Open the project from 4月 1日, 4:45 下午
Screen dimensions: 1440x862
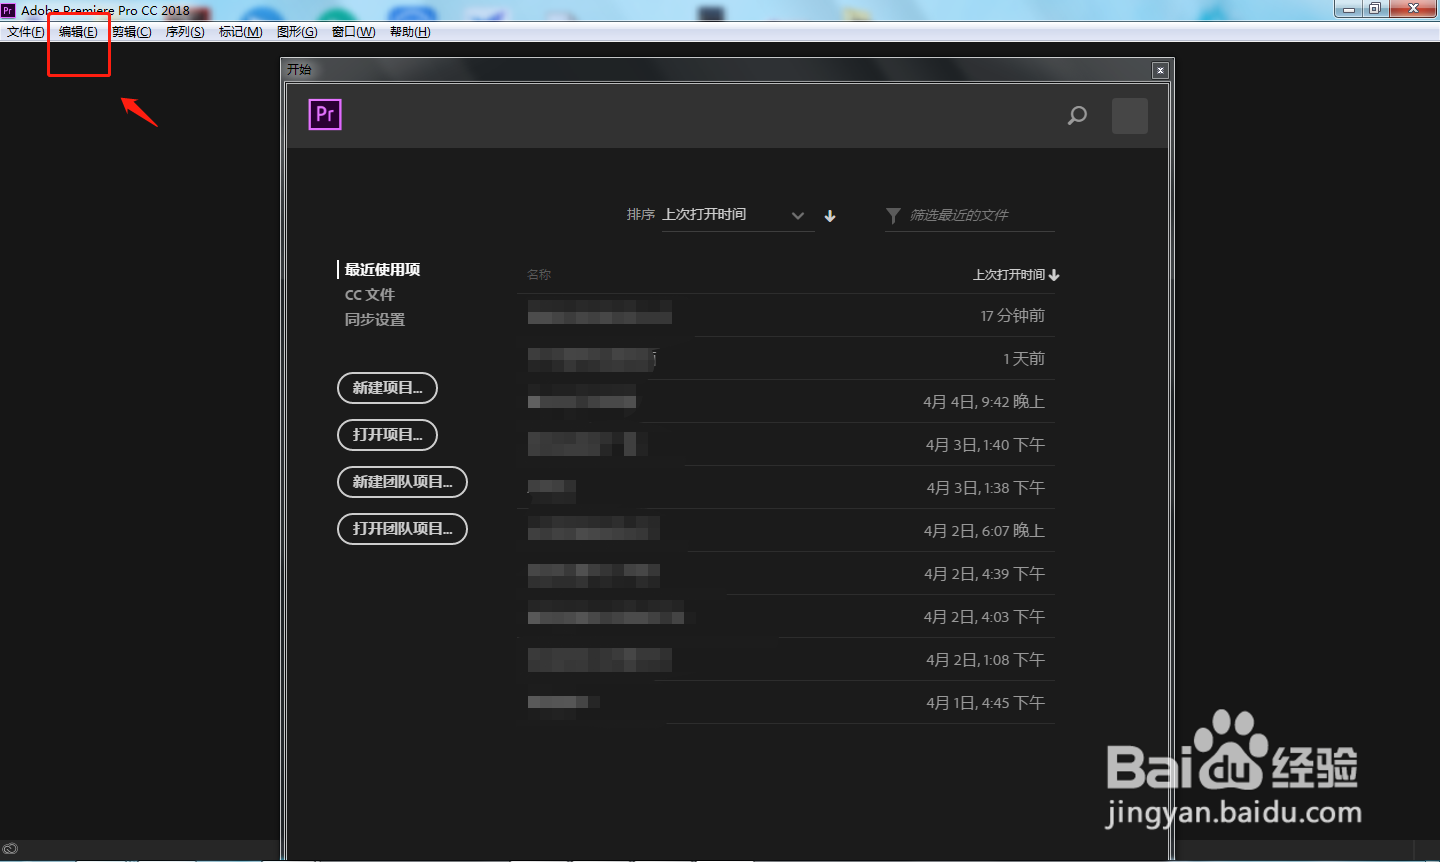point(786,702)
